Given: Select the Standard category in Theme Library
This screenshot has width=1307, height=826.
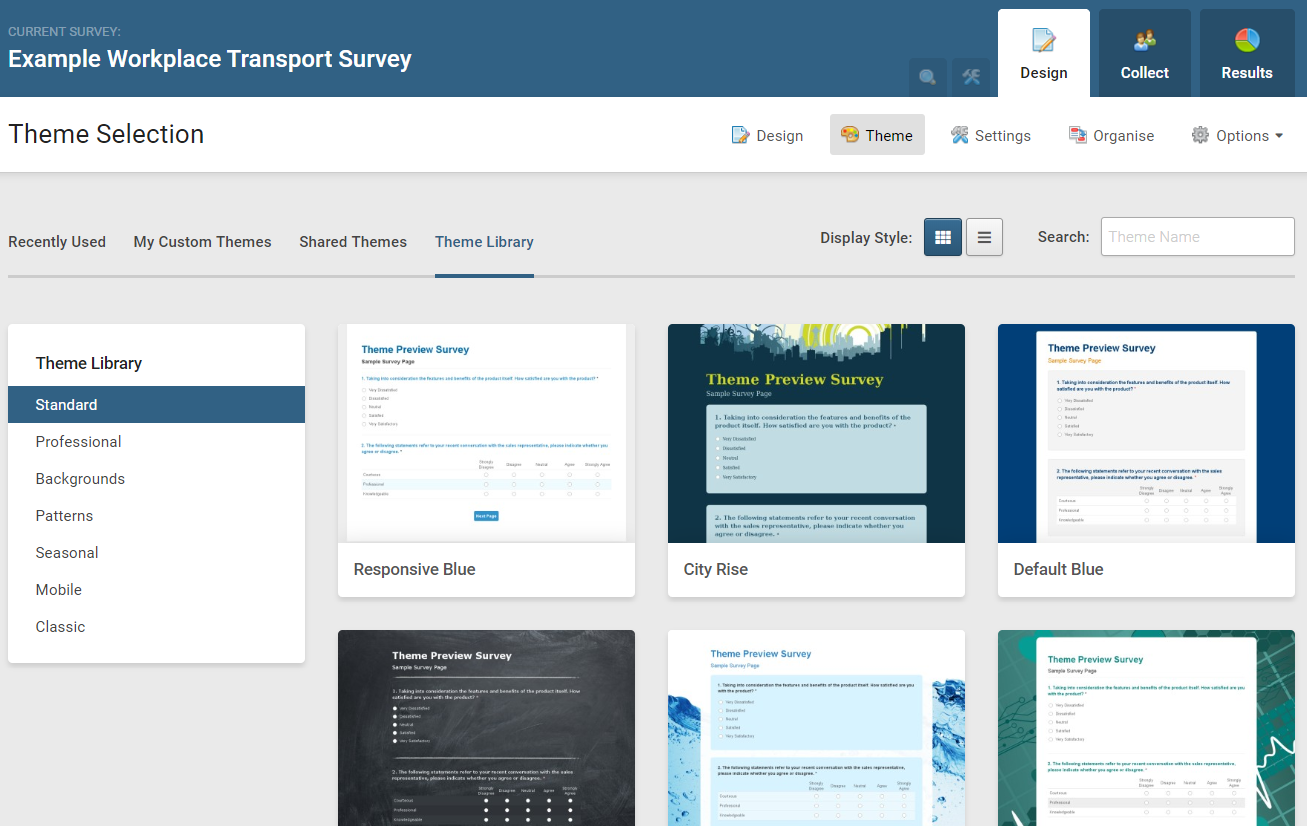Looking at the screenshot, I should coord(66,404).
